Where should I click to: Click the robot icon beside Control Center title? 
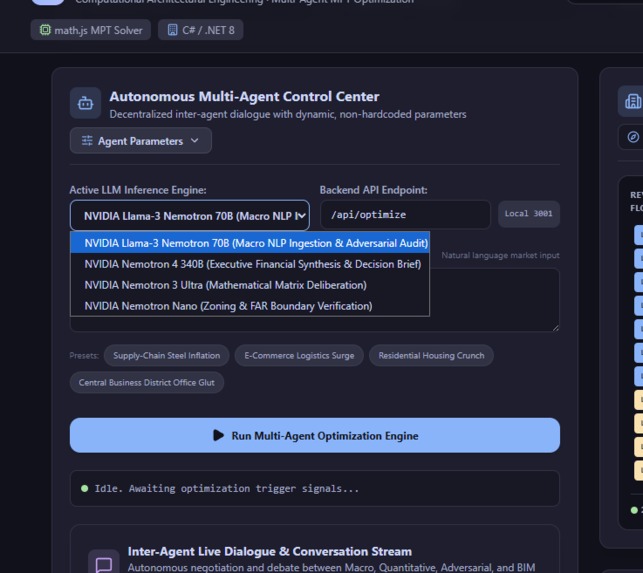click(85, 103)
